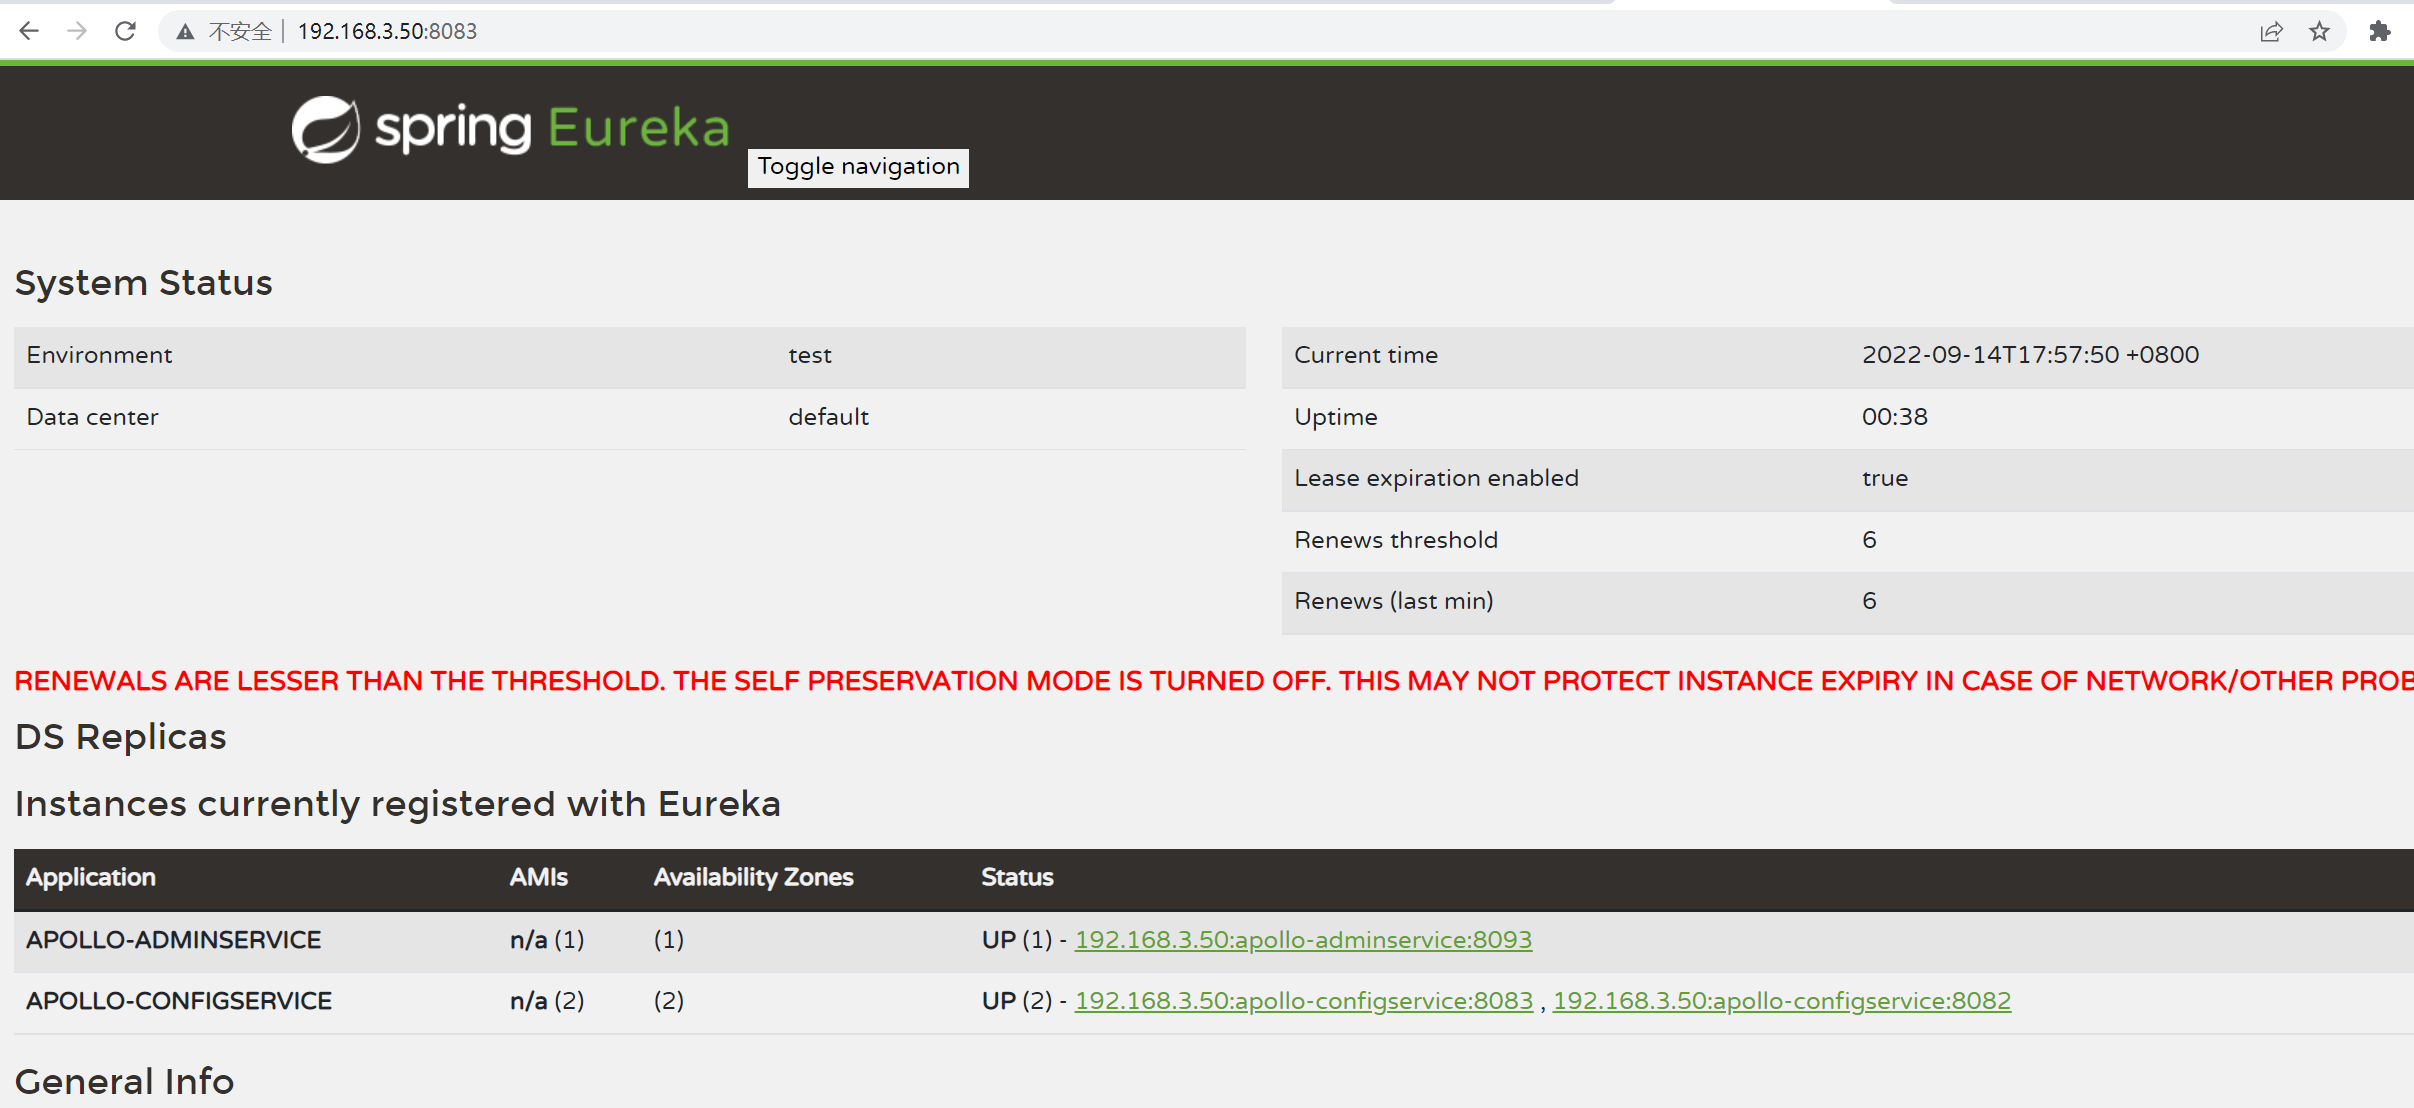Image resolution: width=2414 pixels, height=1108 pixels.
Task: Reload the page with refresh icon
Action: pyautogui.click(x=125, y=31)
